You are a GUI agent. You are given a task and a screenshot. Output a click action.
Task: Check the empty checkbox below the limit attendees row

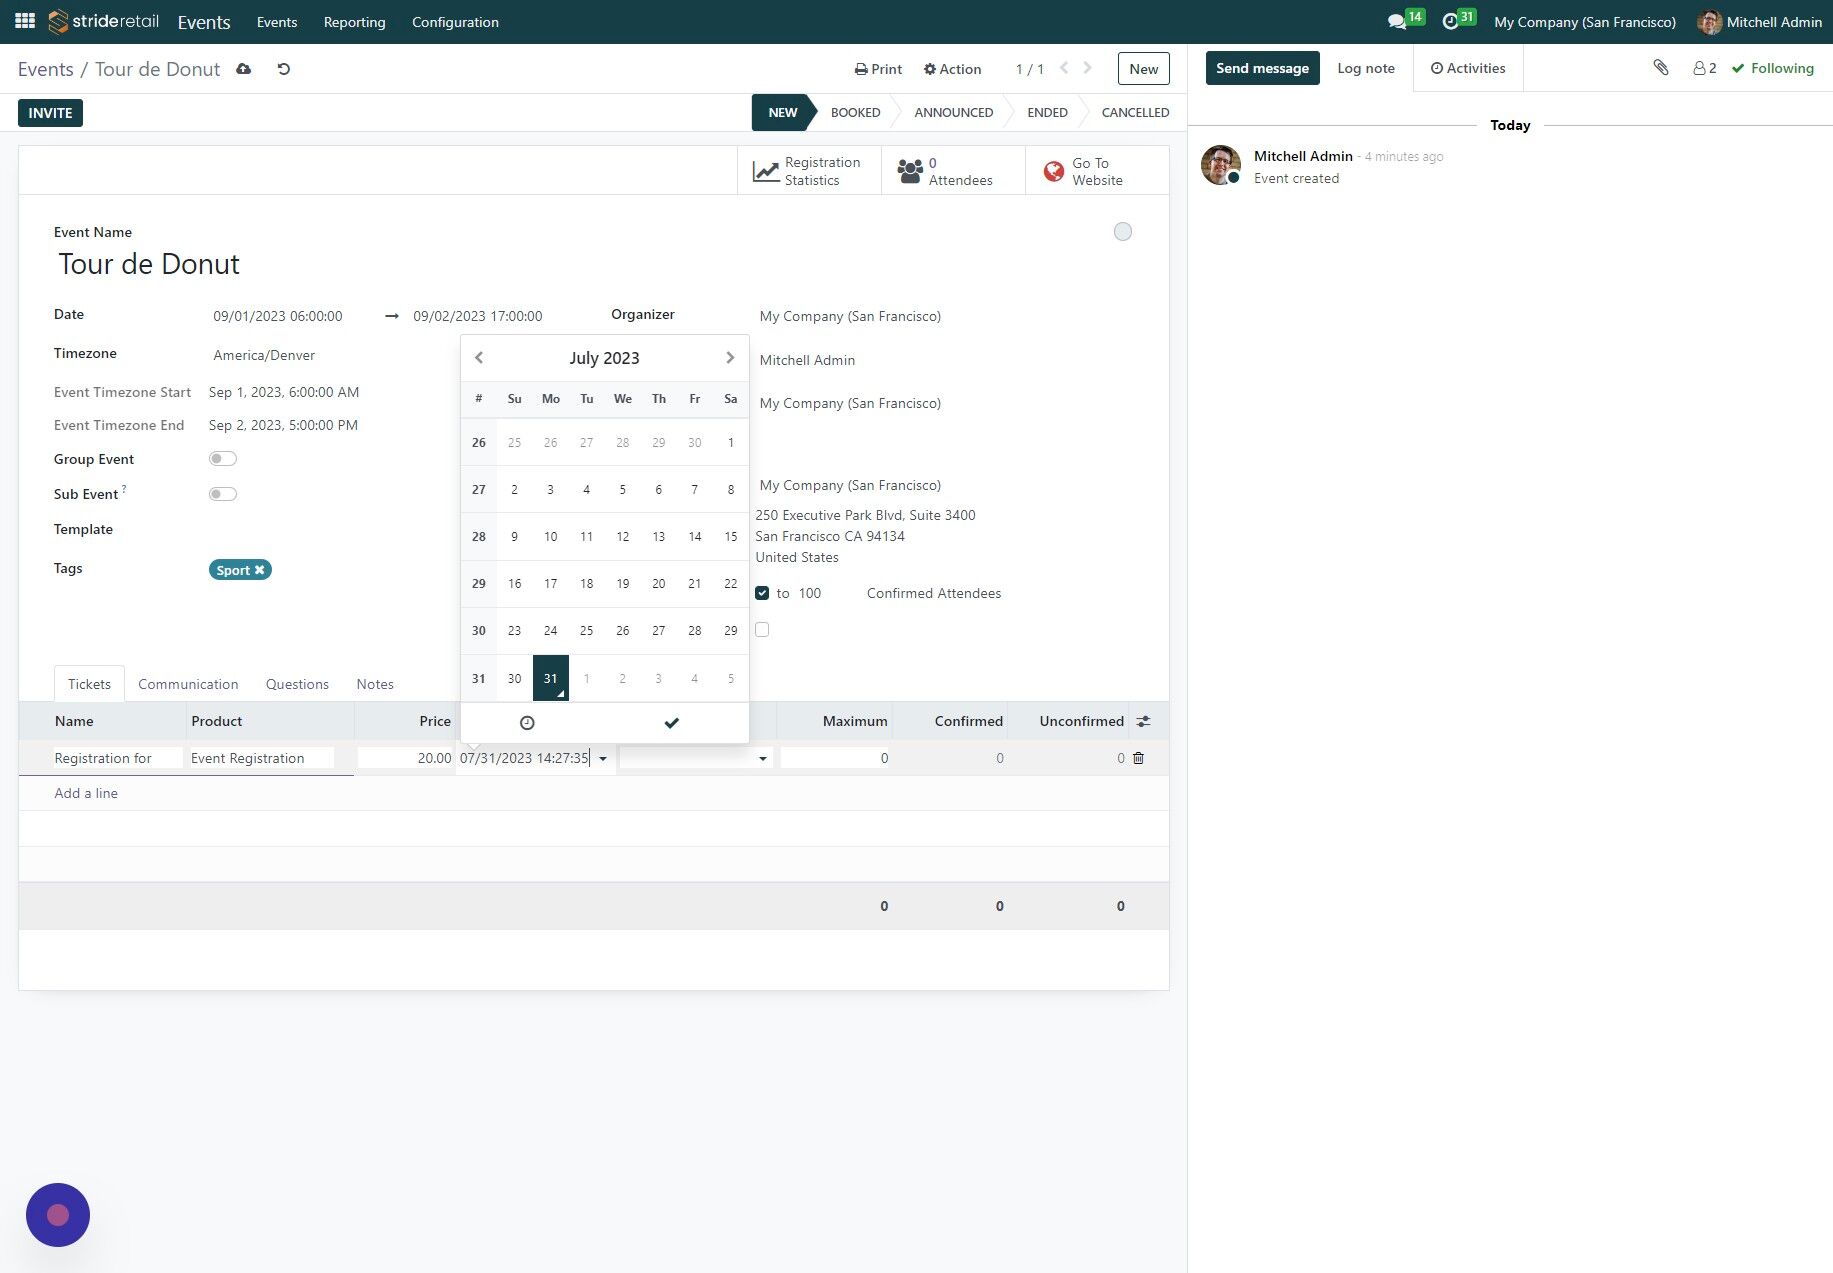click(762, 630)
